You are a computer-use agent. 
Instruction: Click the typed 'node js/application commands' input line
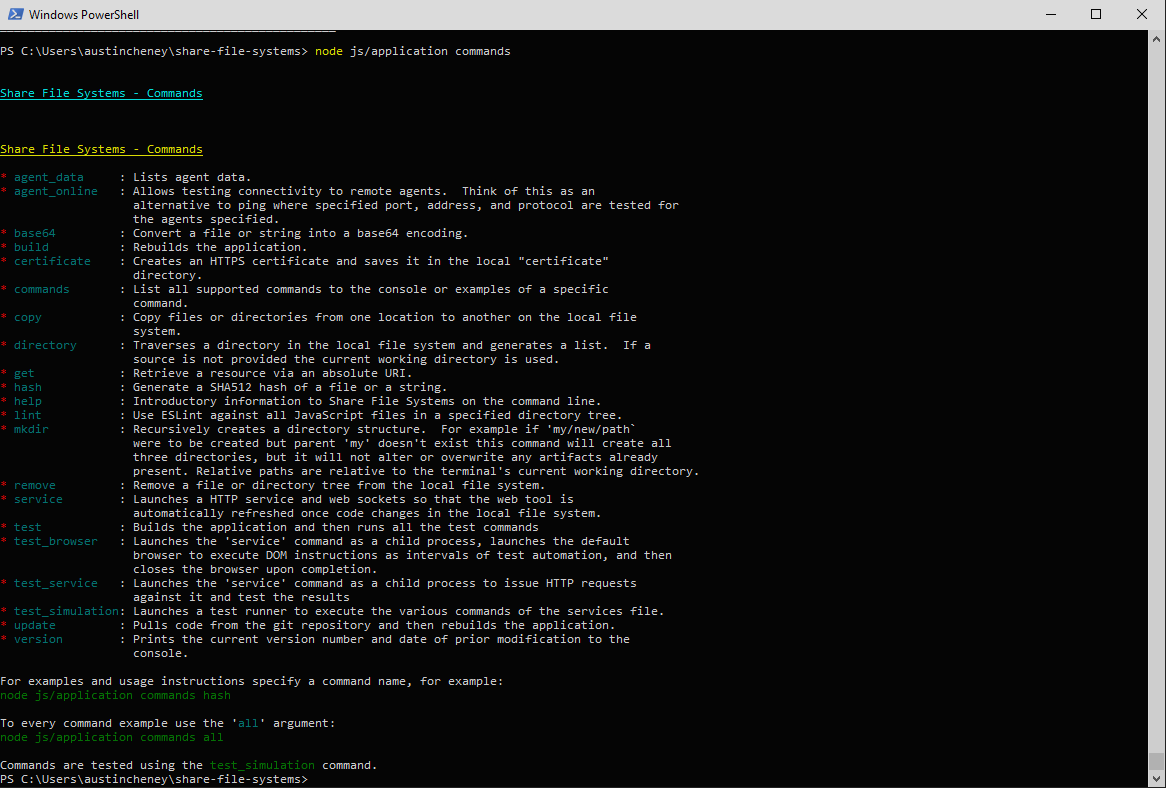pyautogui.click(x=413, y=51)
